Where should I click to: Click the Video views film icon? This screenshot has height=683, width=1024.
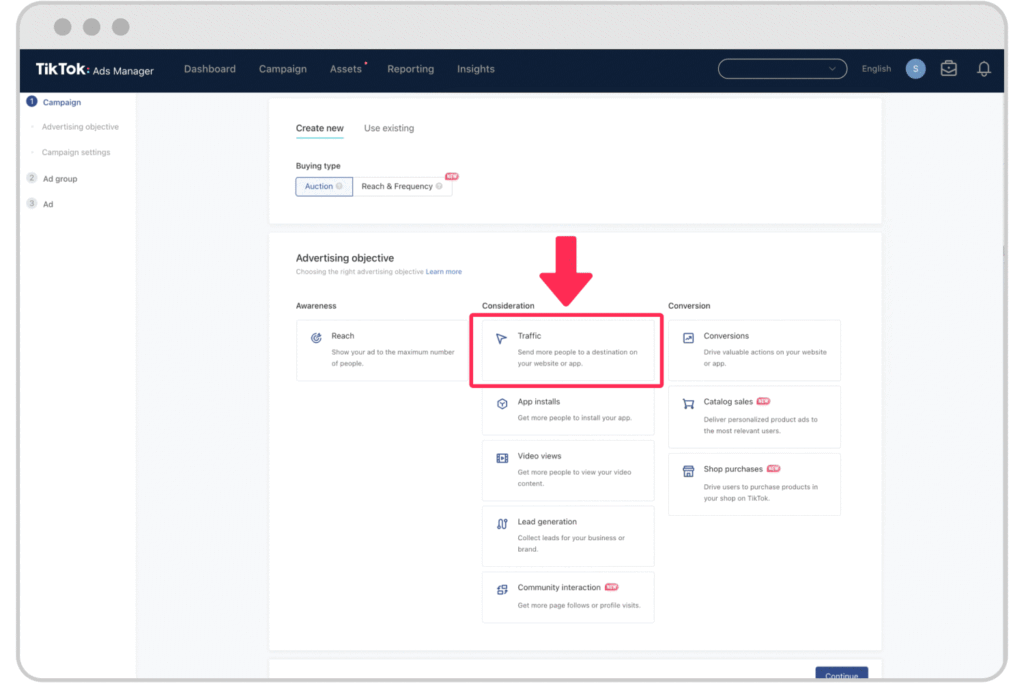coord(502,458)
